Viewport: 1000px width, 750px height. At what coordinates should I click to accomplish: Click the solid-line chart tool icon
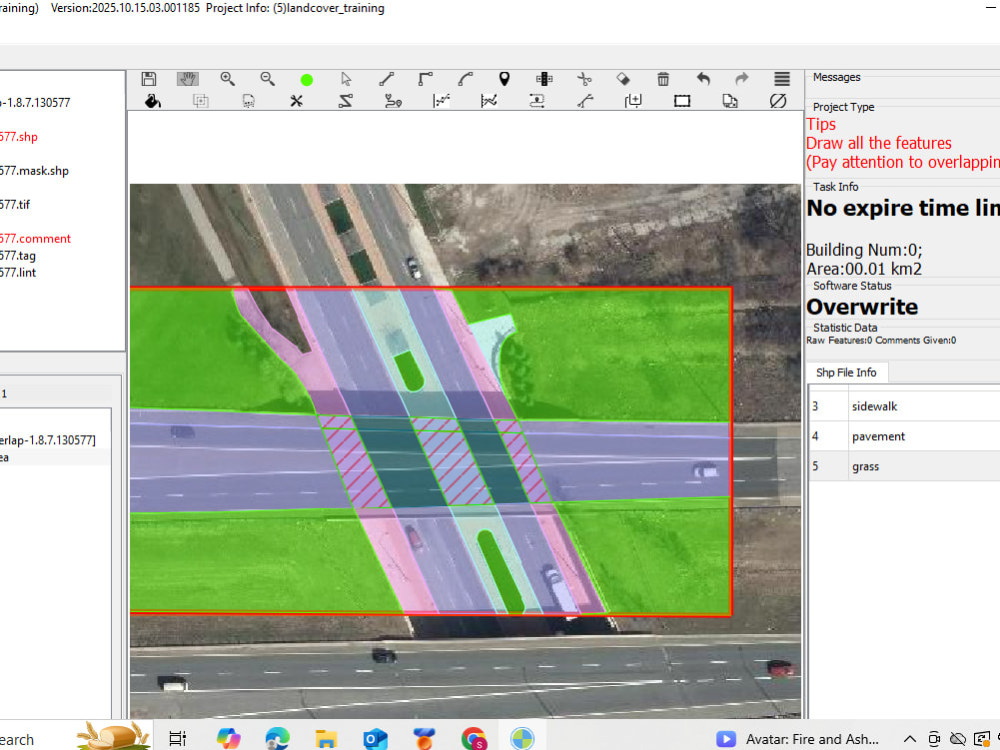pos(489,101)
